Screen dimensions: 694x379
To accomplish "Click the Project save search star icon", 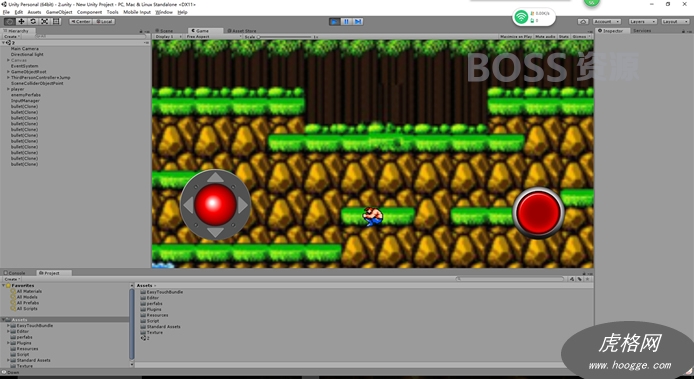I will 588,279.
